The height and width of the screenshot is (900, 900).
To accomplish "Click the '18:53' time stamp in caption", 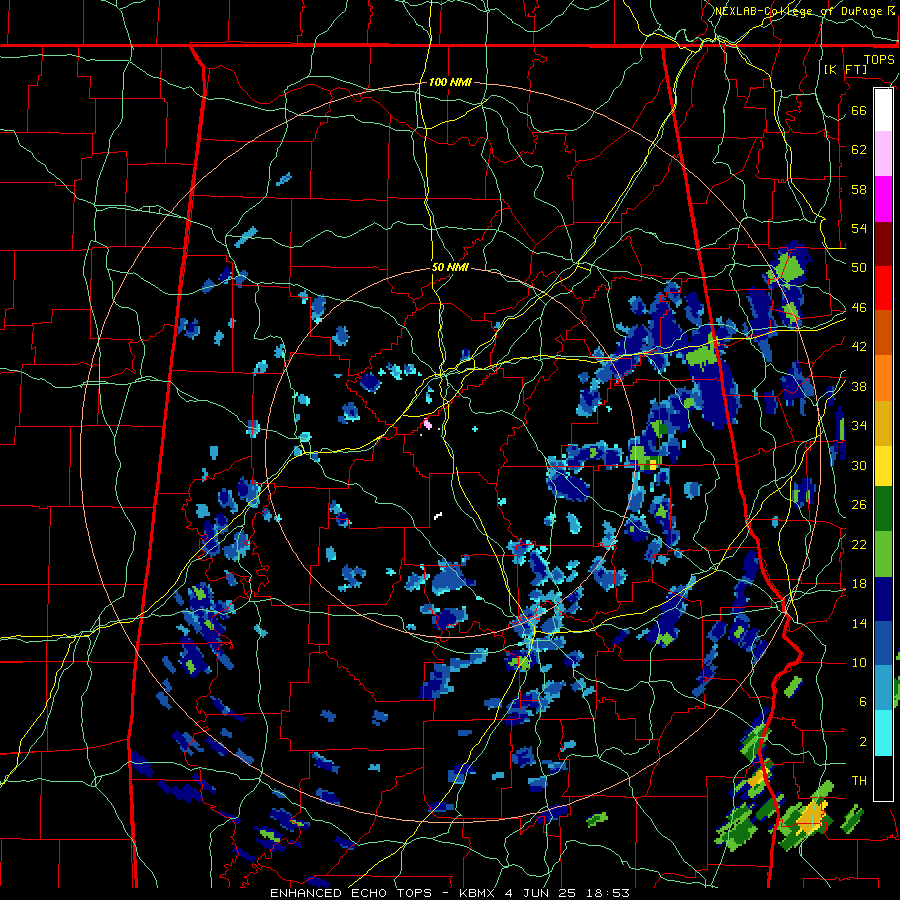I will [608, 893].
